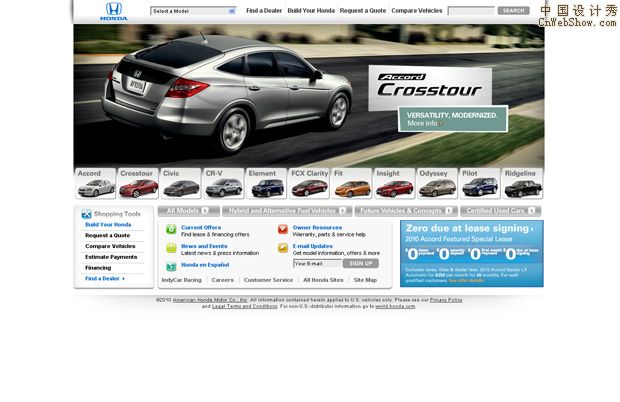Select the Accord car thumbnail

(x=95, y=183)
